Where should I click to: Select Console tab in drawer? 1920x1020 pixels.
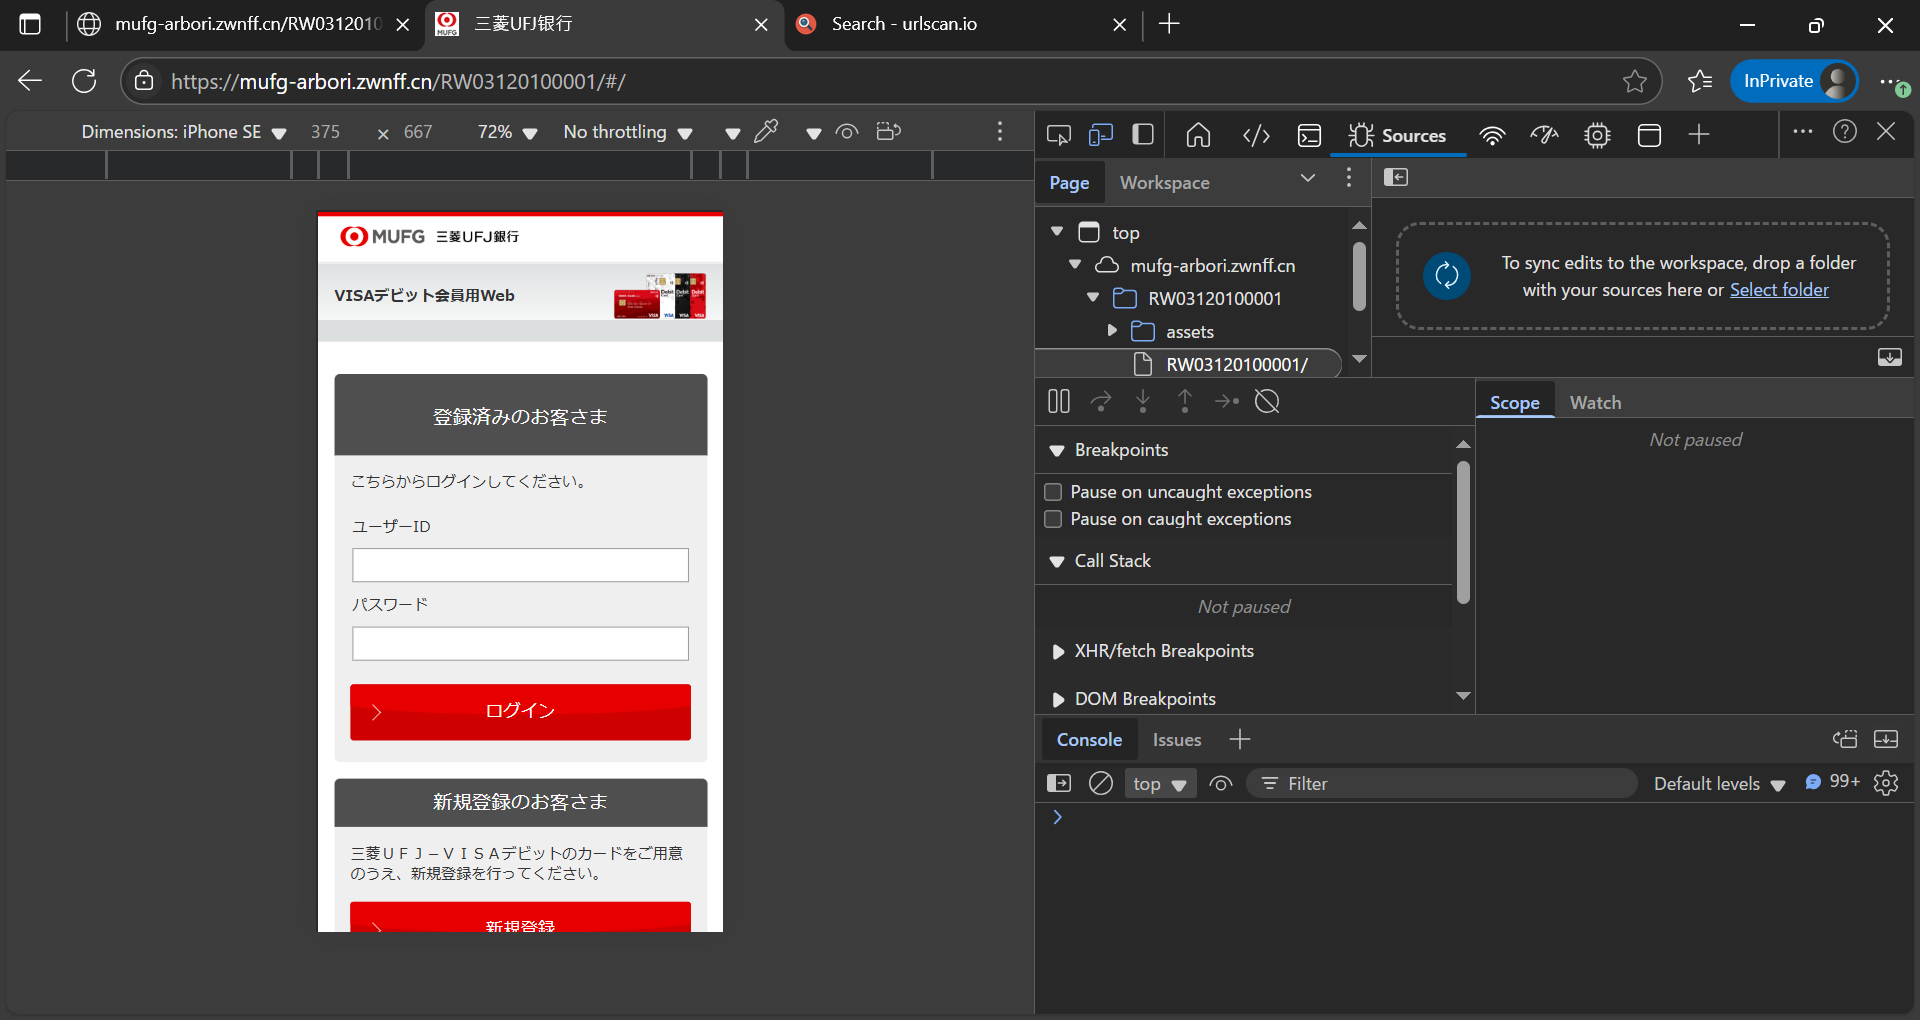(x=1089, y=740)
